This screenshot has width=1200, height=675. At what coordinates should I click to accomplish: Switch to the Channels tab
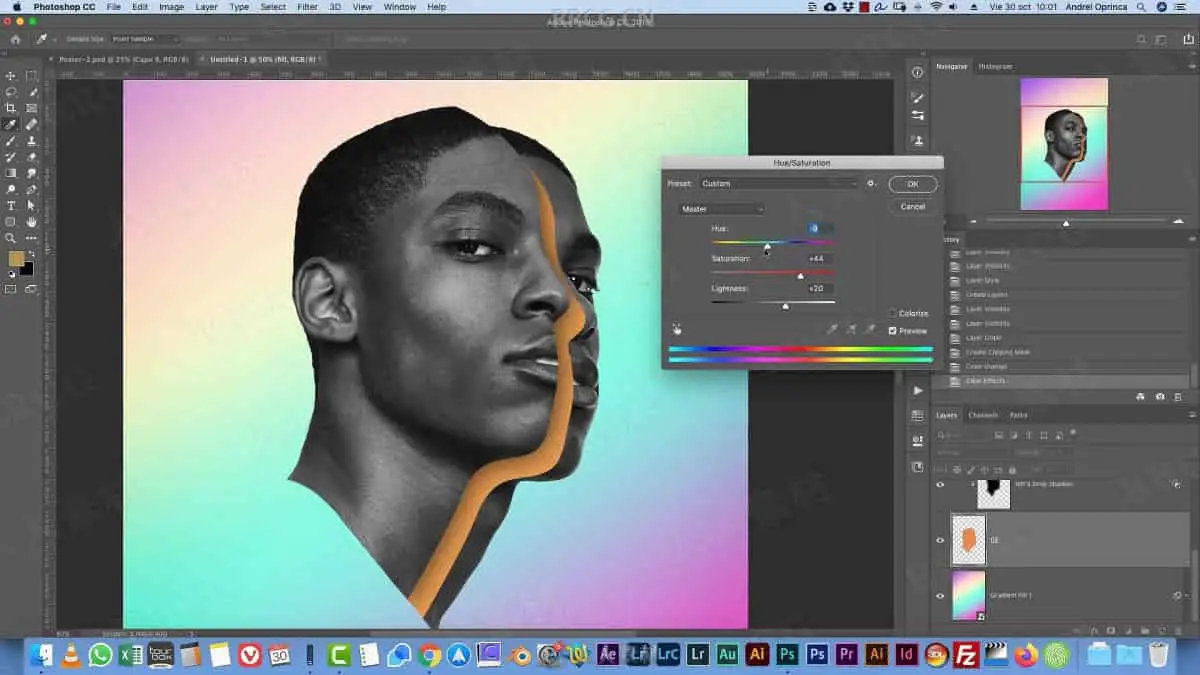coord(982,415)
